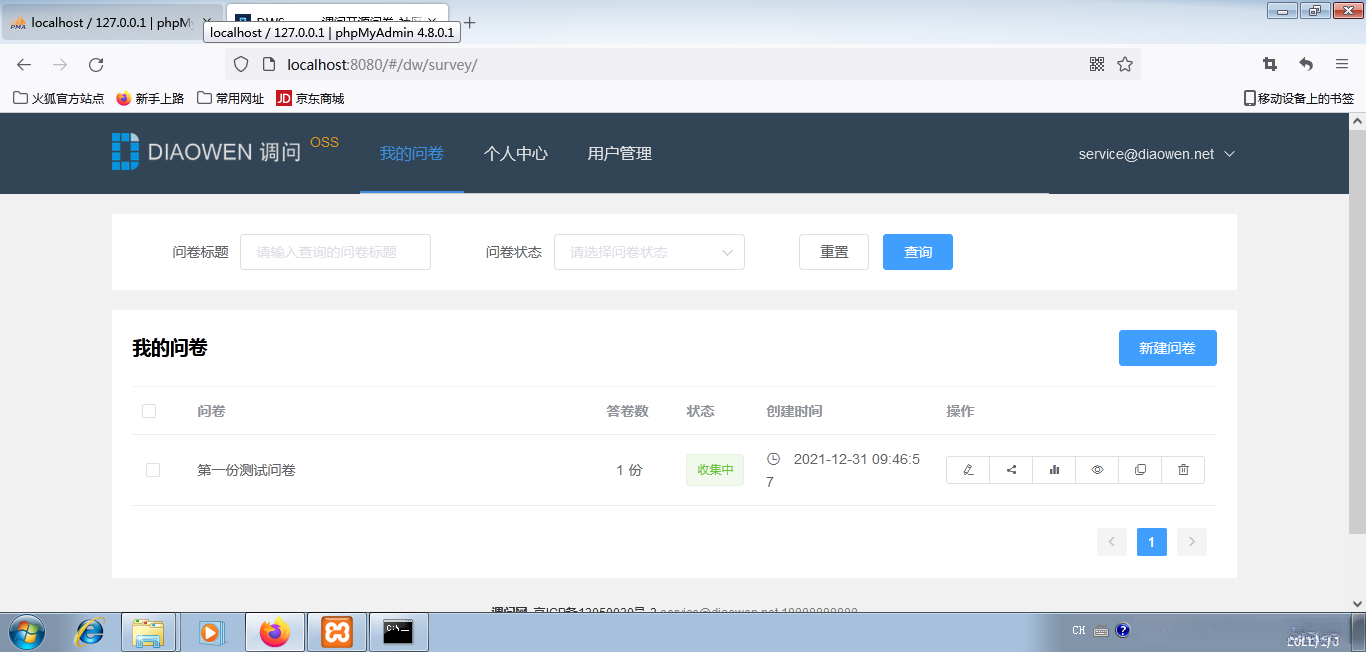Open share icon for 第一份测试问卷
Viewport: 1366px width, 652px height.
tap(1011, 470)
